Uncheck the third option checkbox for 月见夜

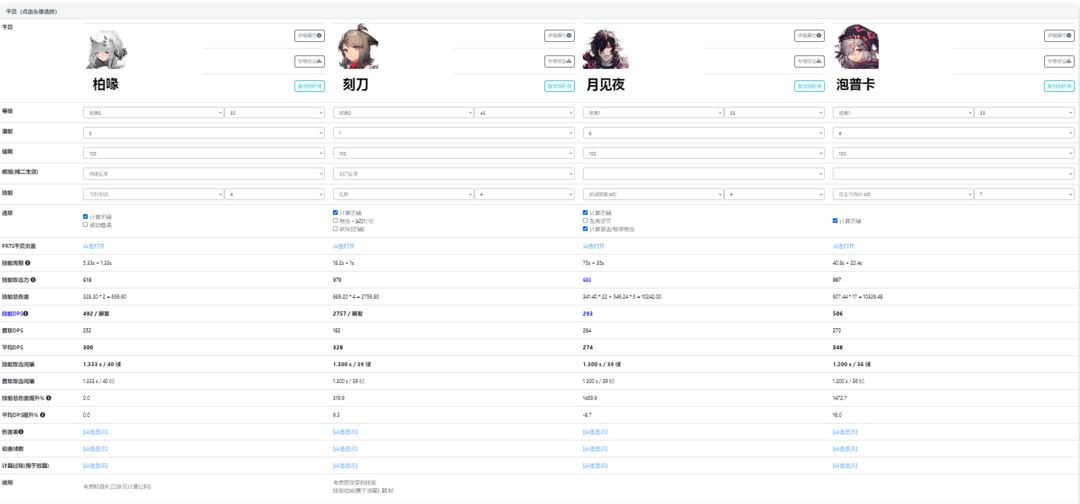click(x=585, y=228)
